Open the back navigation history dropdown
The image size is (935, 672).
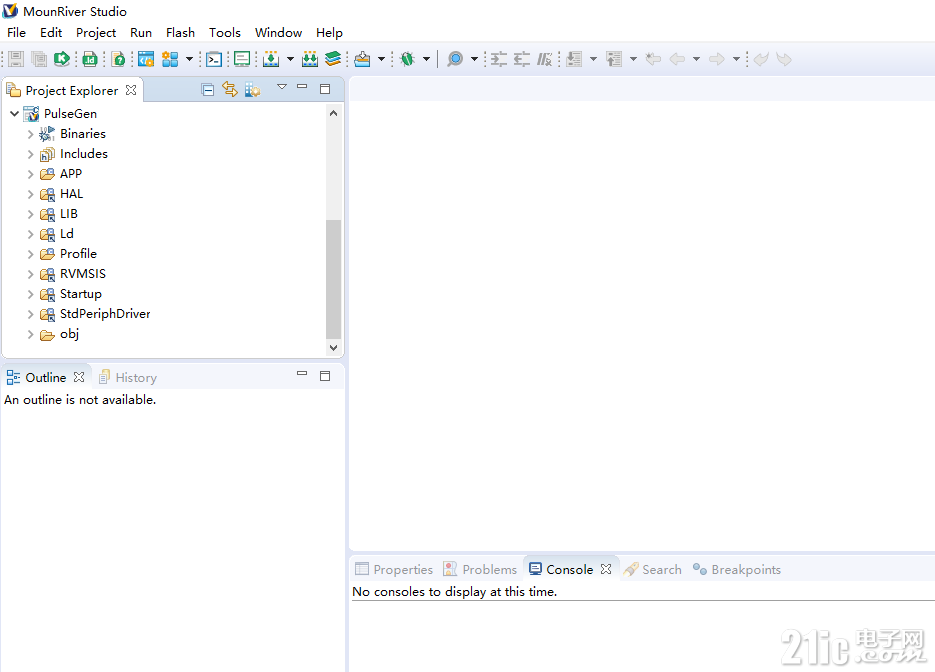(696, 59)
